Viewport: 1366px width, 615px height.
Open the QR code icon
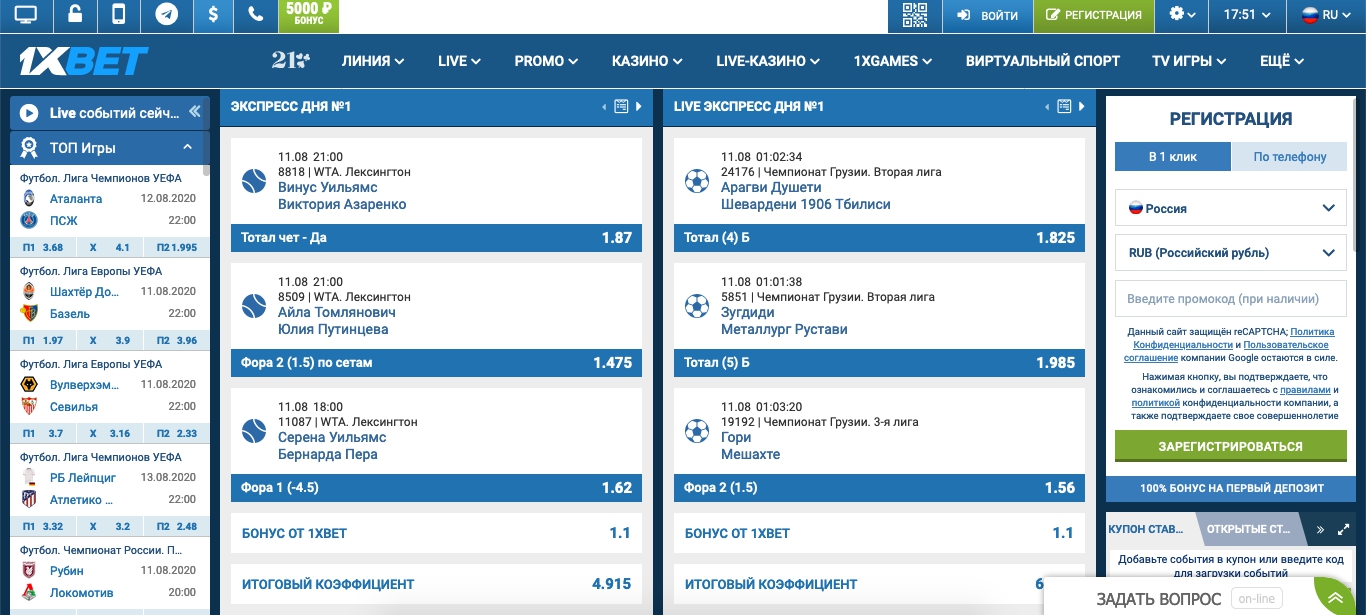pyautogui.click(x=915, y=15)
